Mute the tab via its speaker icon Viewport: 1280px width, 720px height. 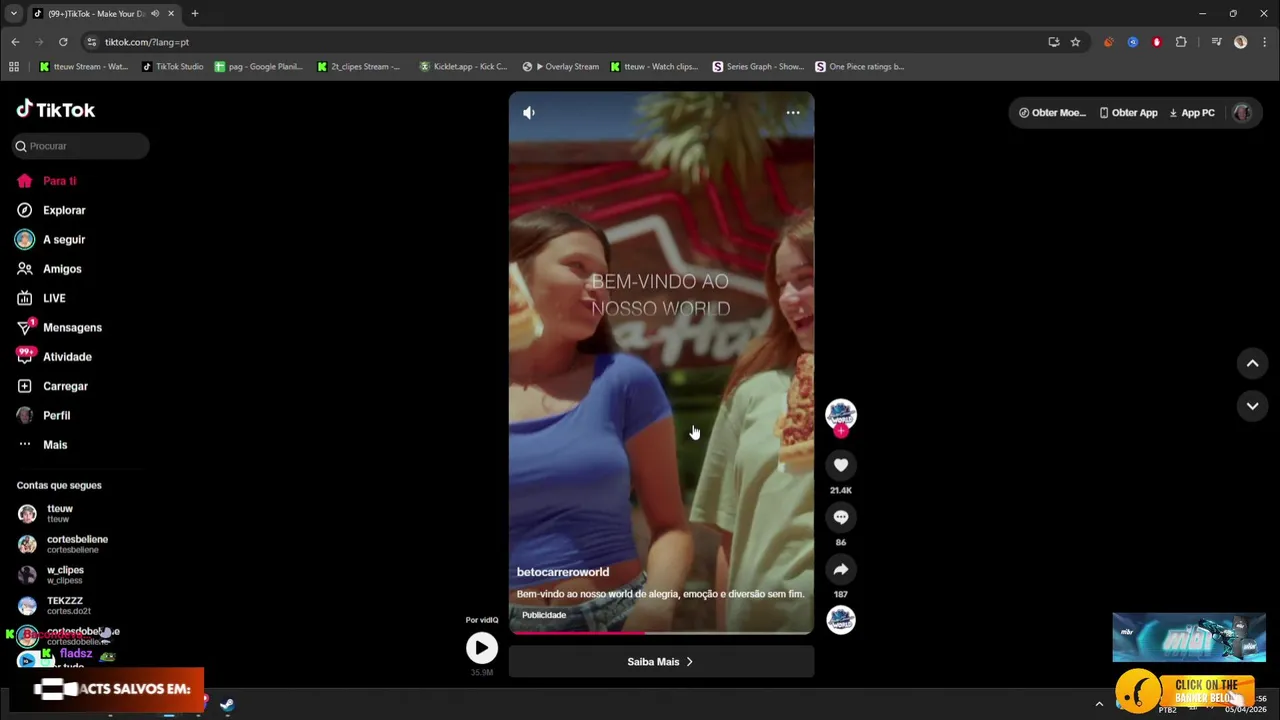tap(155, 14)
